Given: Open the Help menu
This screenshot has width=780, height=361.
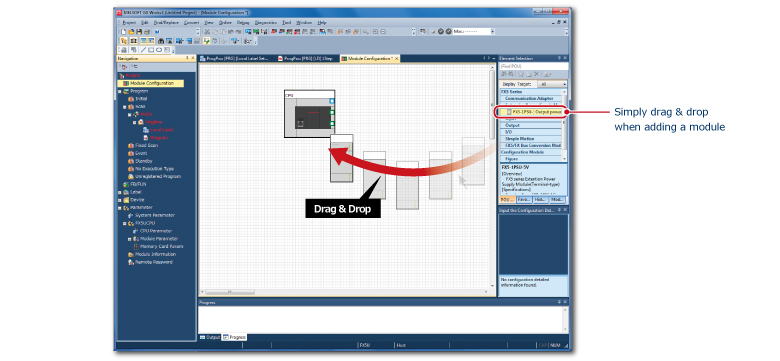Looking at the screenshot, I should click(x=322, y=23).
